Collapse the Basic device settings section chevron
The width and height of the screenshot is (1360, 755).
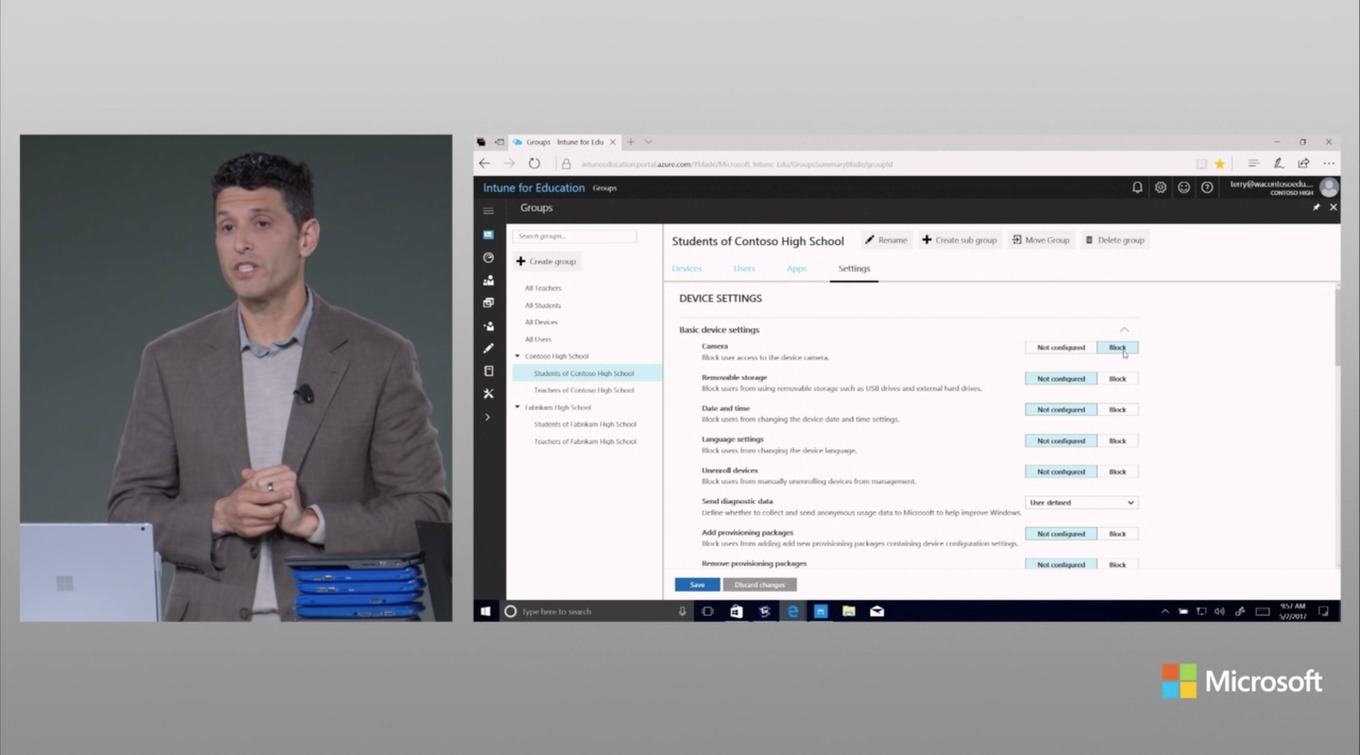1124,330
